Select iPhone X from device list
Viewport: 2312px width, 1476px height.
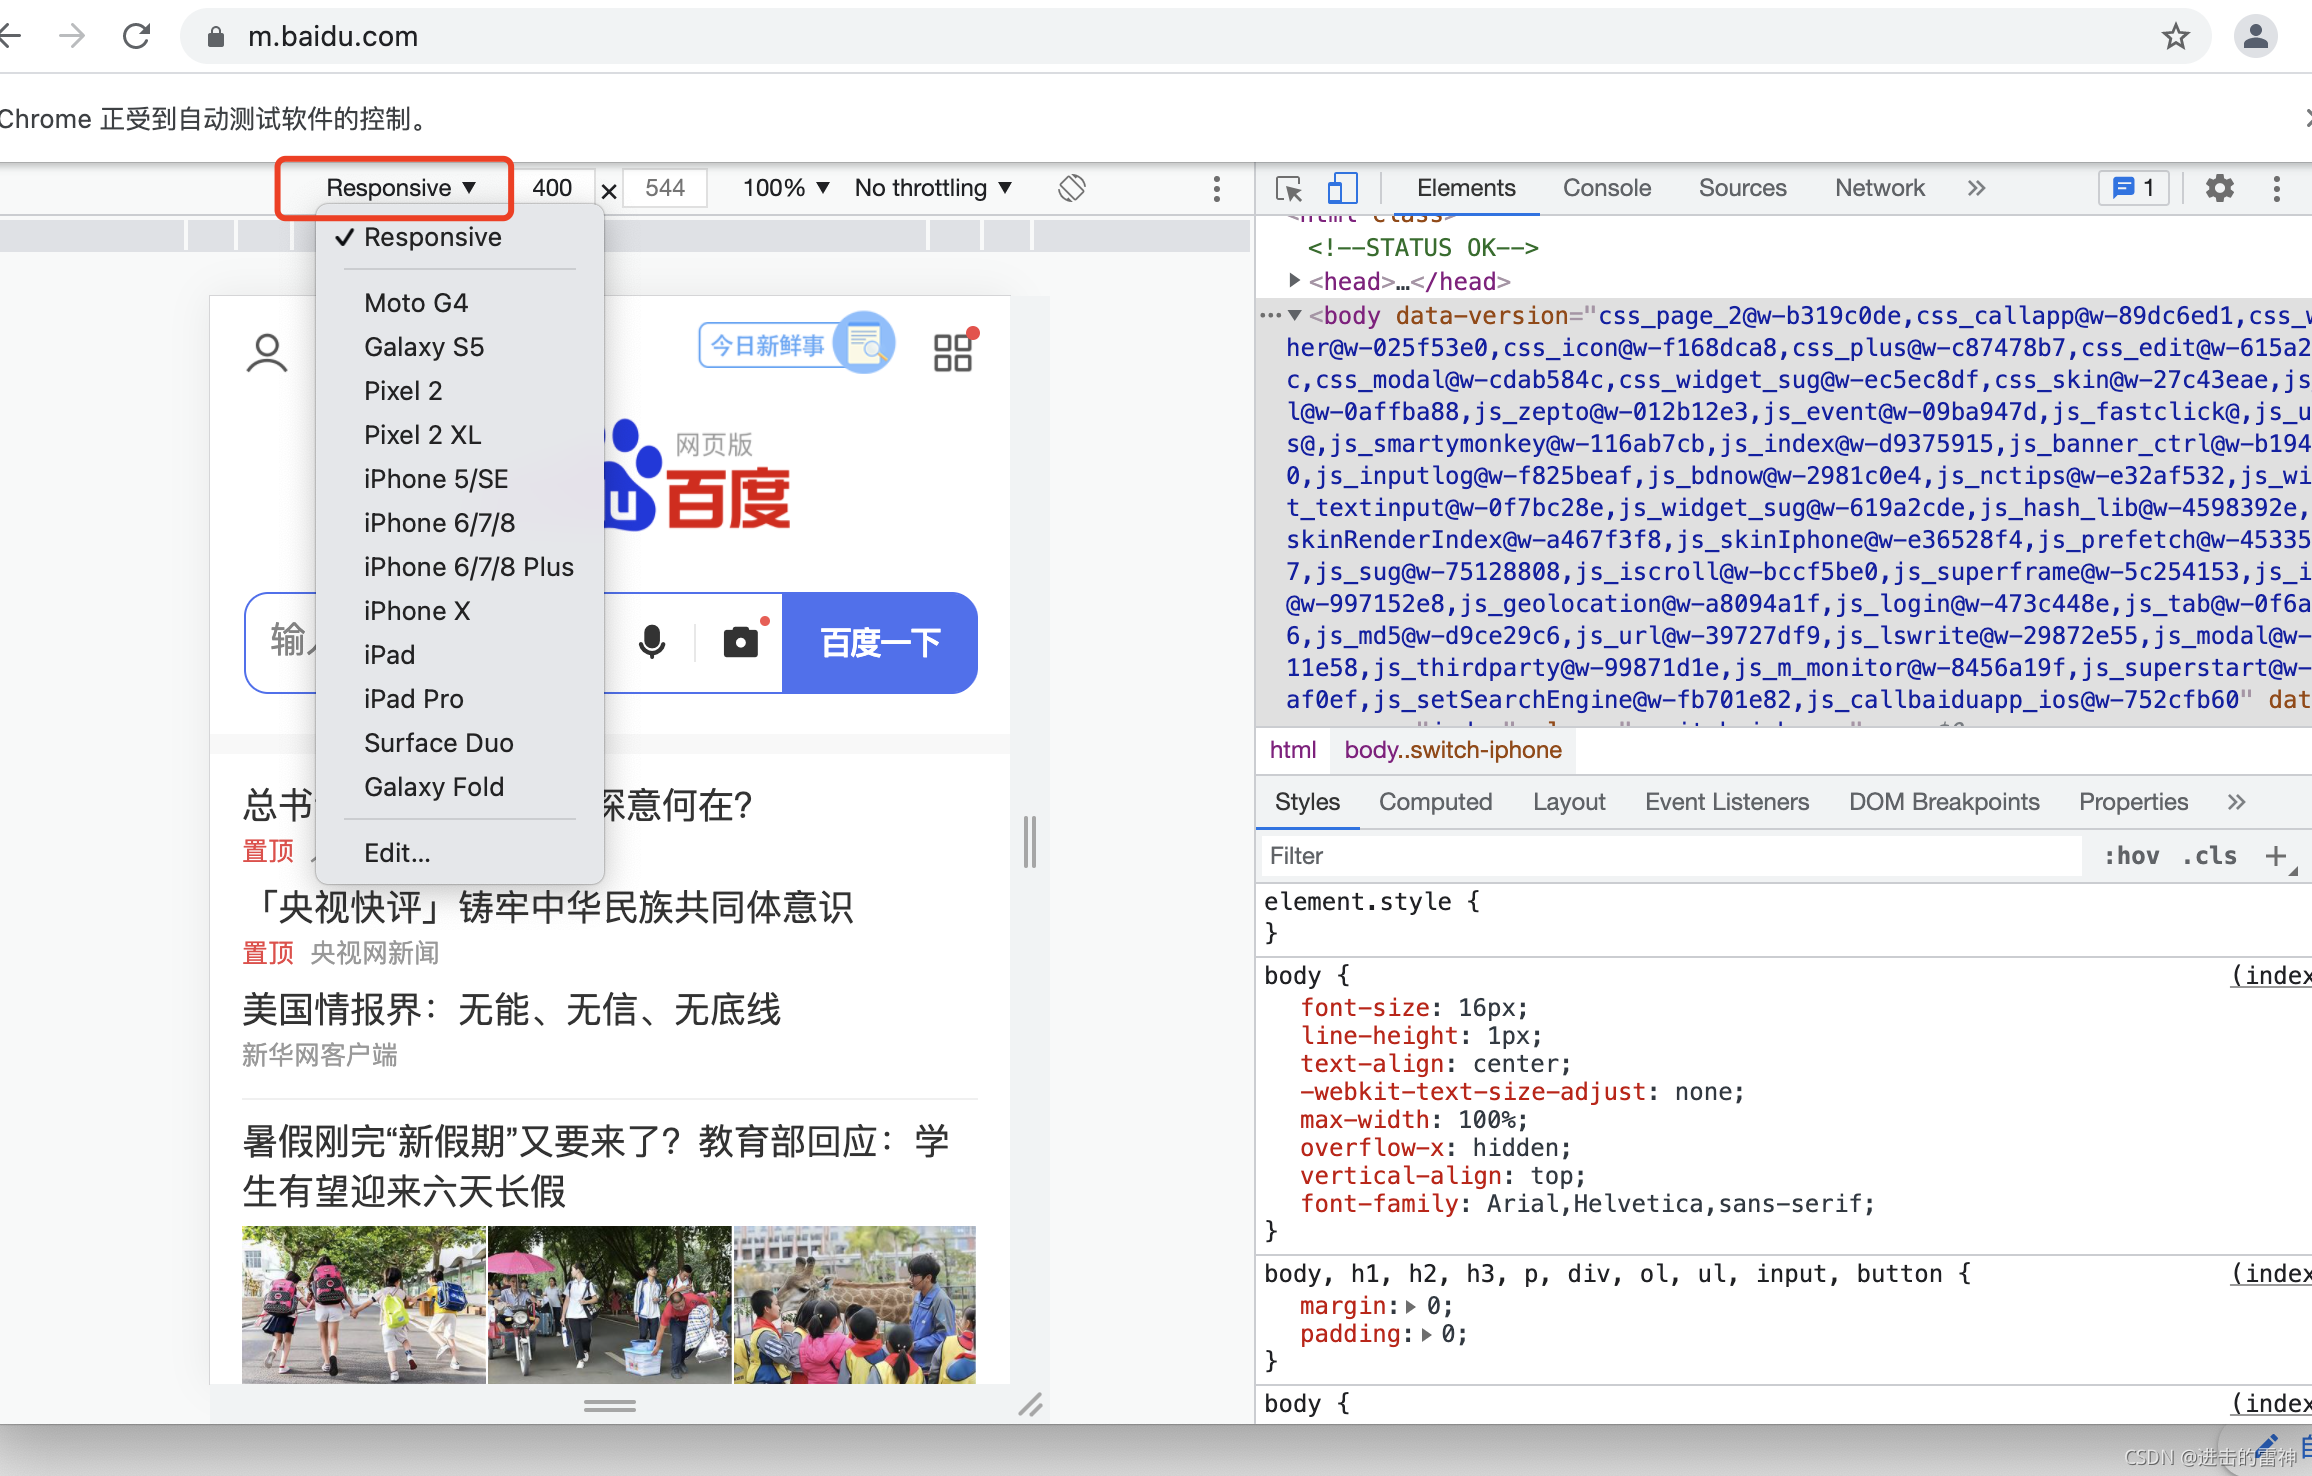(x=417, y=611)
